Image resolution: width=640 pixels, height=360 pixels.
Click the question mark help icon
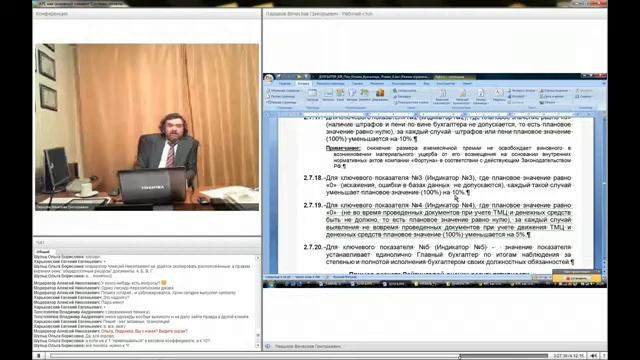click(604, 356)
